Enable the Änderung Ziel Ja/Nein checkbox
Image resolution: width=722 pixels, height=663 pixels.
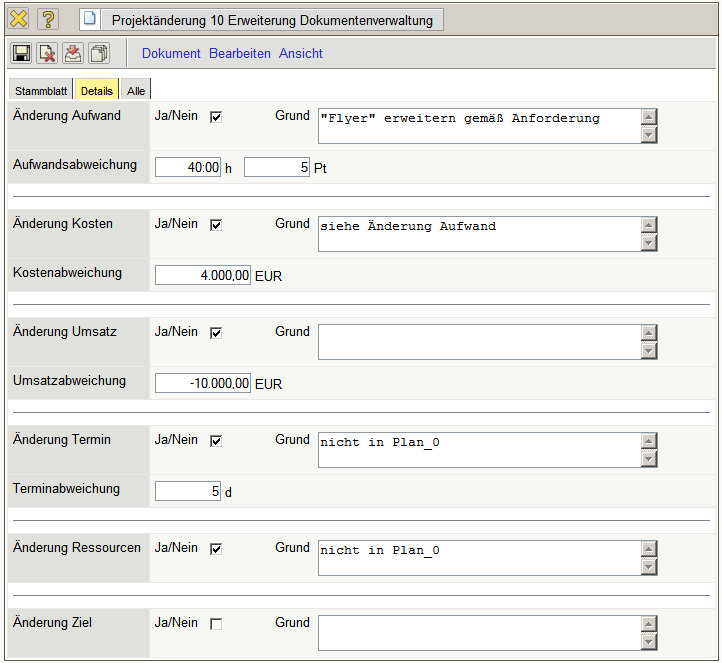(216, 624)
